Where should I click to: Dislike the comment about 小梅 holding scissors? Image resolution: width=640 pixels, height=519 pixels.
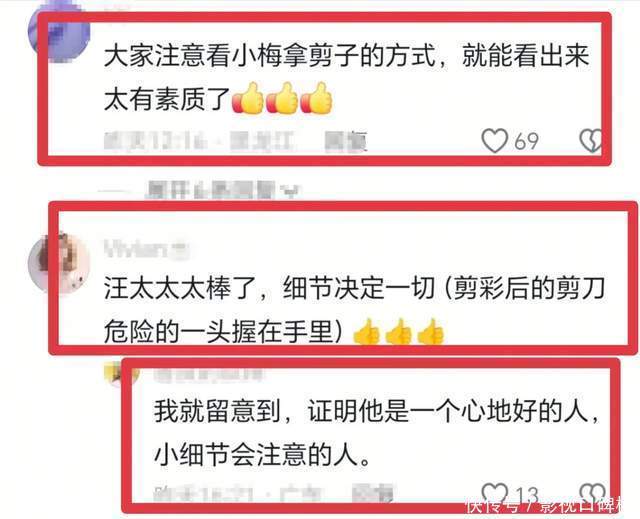[x=591, y=141]
